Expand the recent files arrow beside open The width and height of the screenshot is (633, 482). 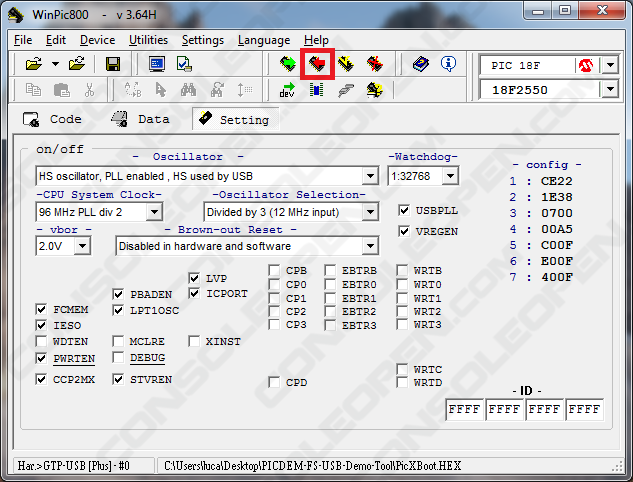click(55, 64)
